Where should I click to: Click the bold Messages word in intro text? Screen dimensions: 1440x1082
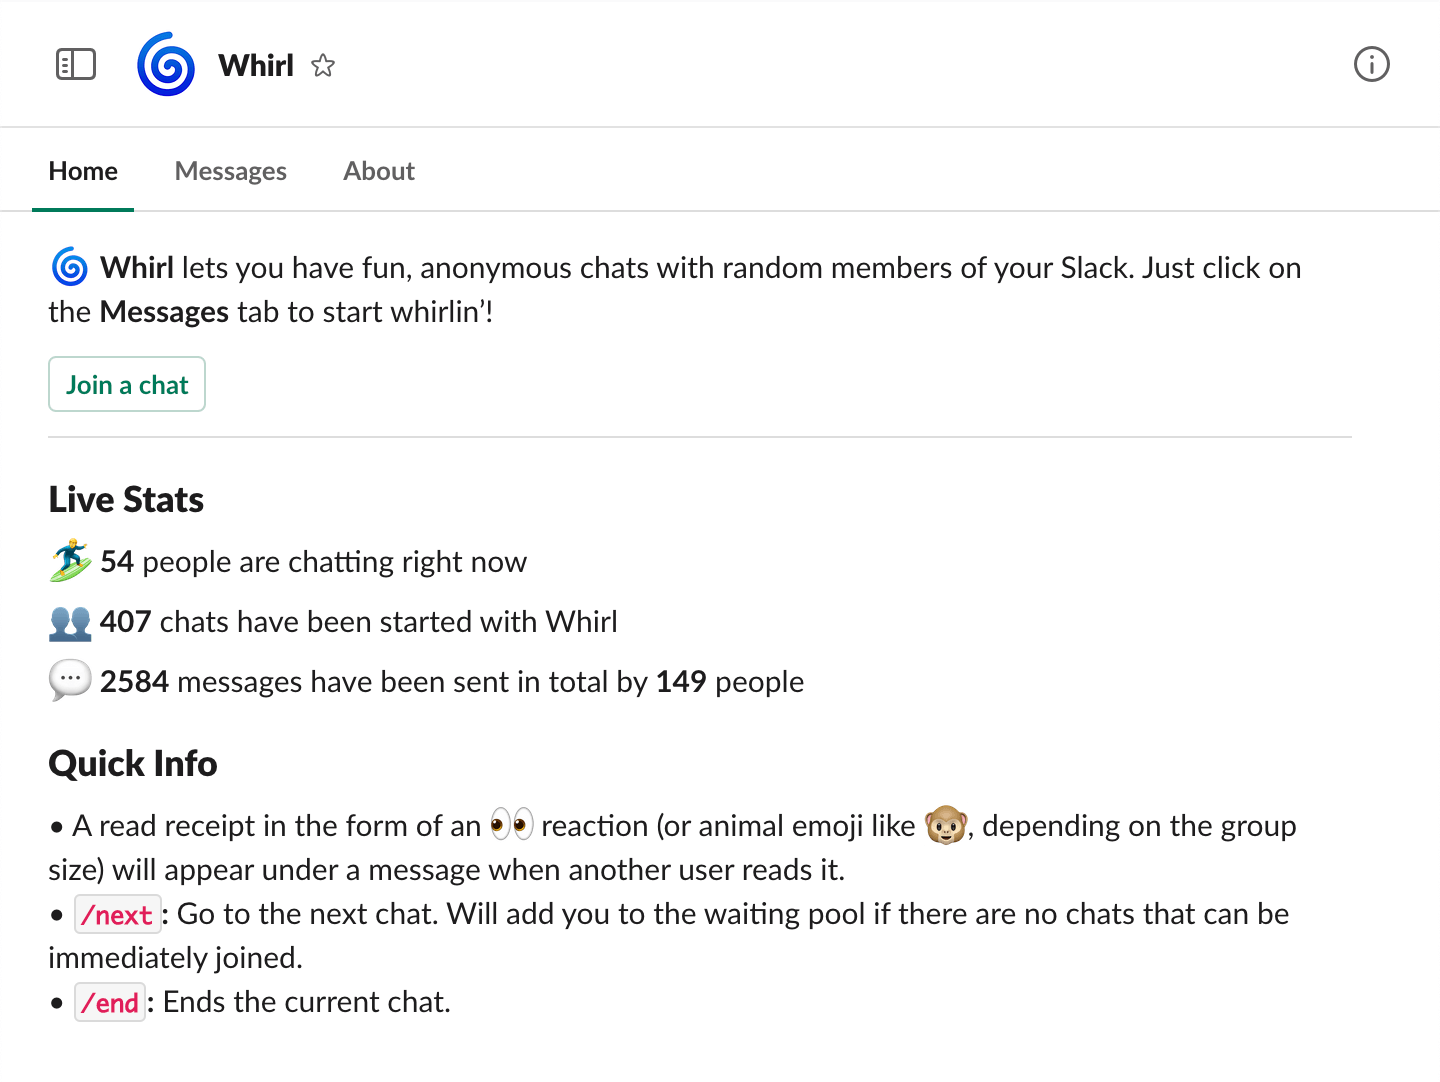164,312
